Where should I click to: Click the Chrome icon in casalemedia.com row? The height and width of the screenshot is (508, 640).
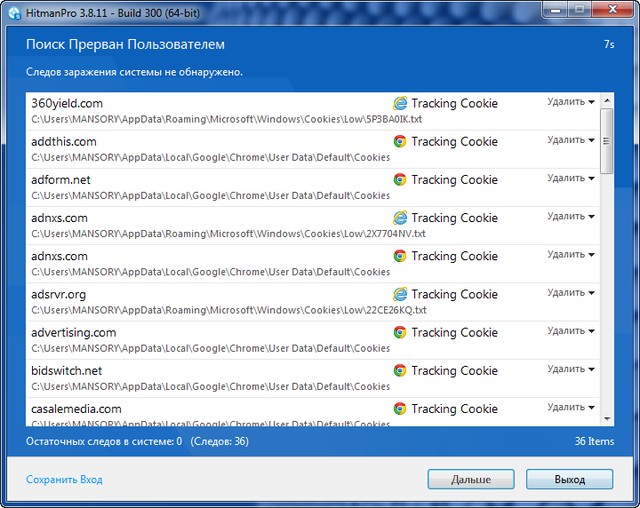tap(400, 408)
